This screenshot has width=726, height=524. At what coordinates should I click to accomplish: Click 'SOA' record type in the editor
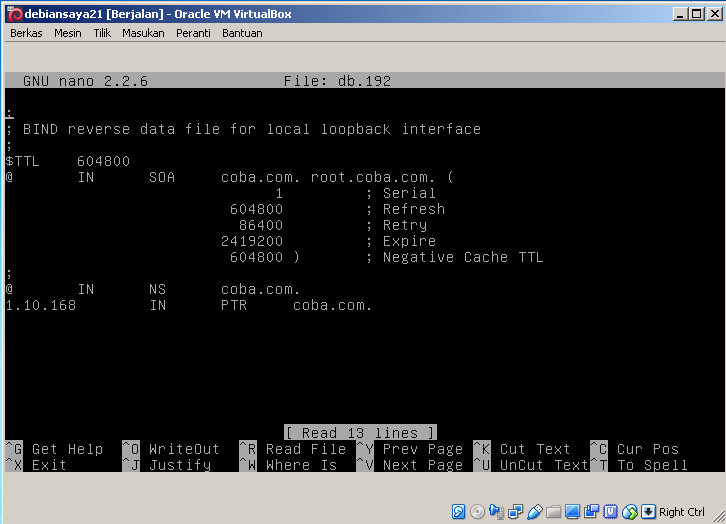162,177
